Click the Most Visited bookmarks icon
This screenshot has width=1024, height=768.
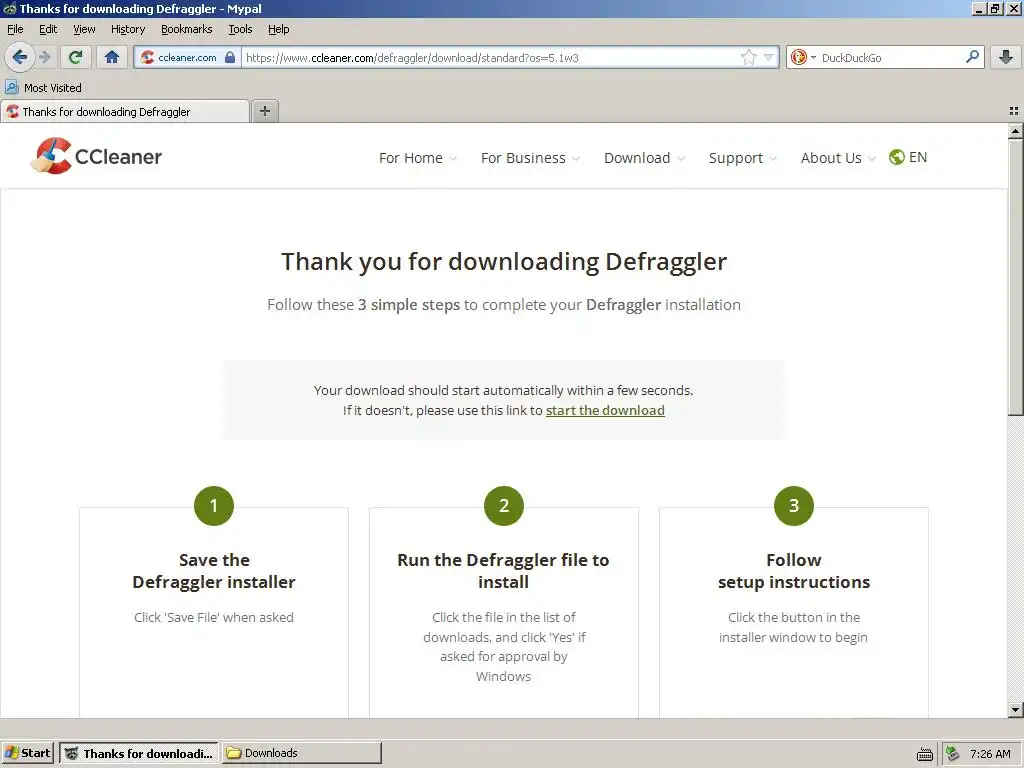pyautogui.click(x=12, y=88)
